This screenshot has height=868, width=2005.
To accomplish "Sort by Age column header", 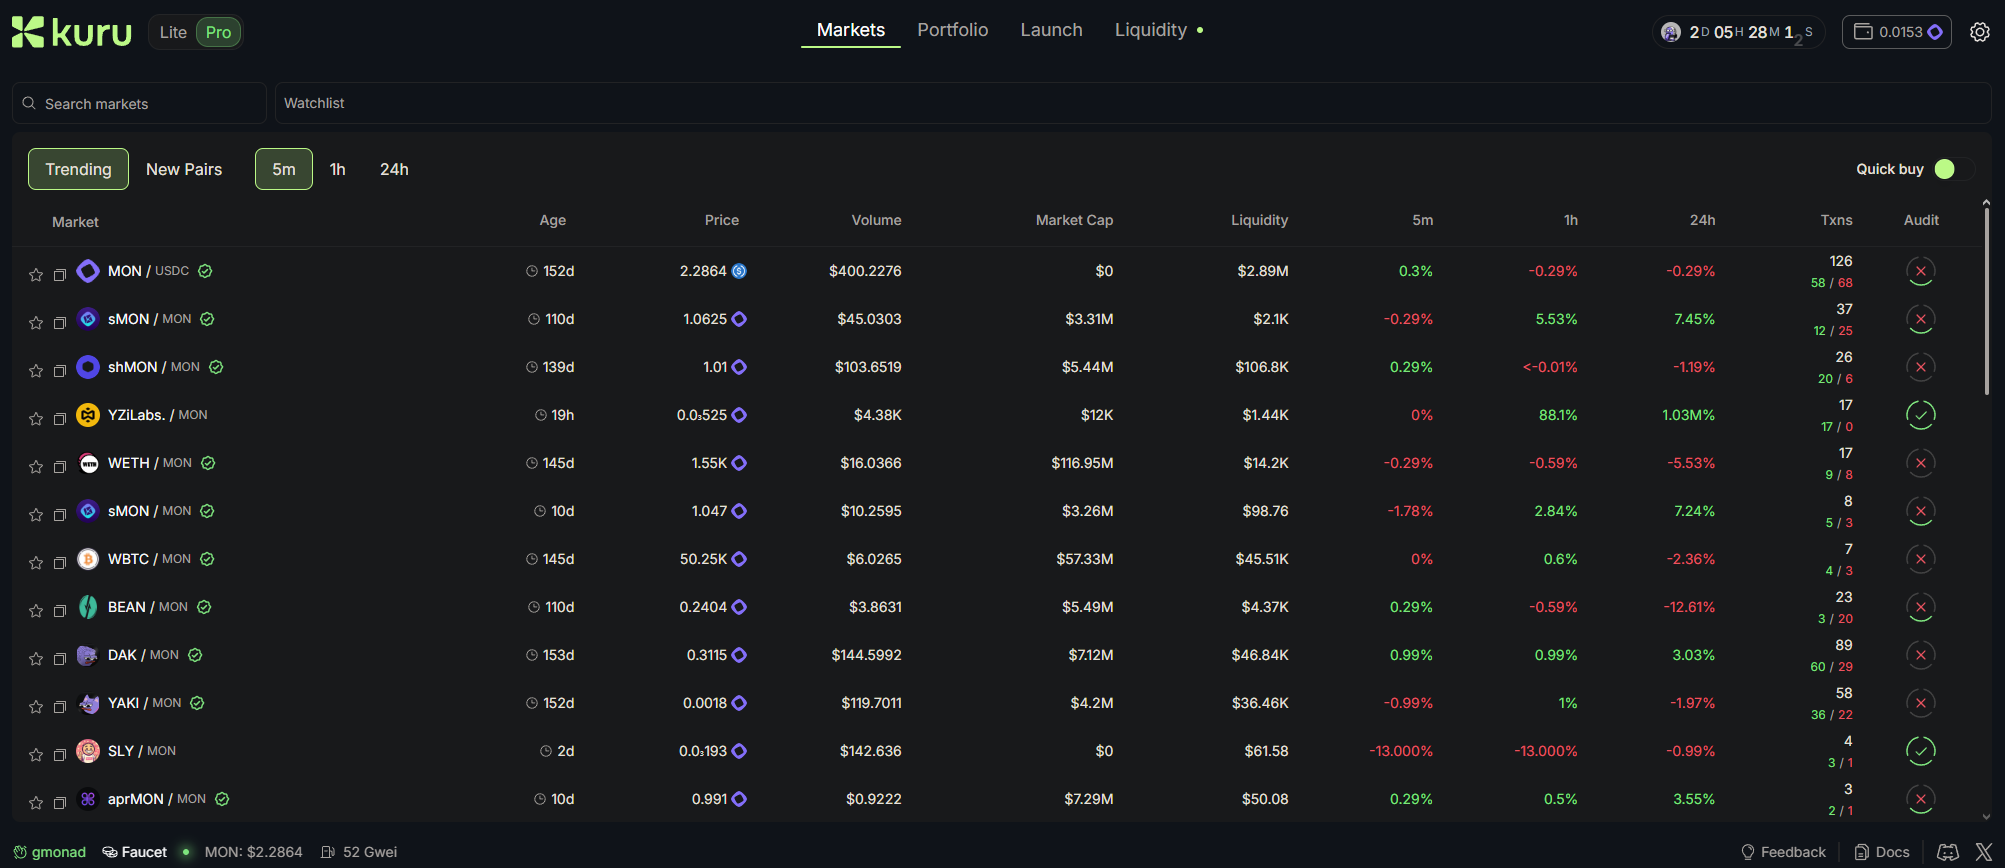I will [x=553, y=220].
